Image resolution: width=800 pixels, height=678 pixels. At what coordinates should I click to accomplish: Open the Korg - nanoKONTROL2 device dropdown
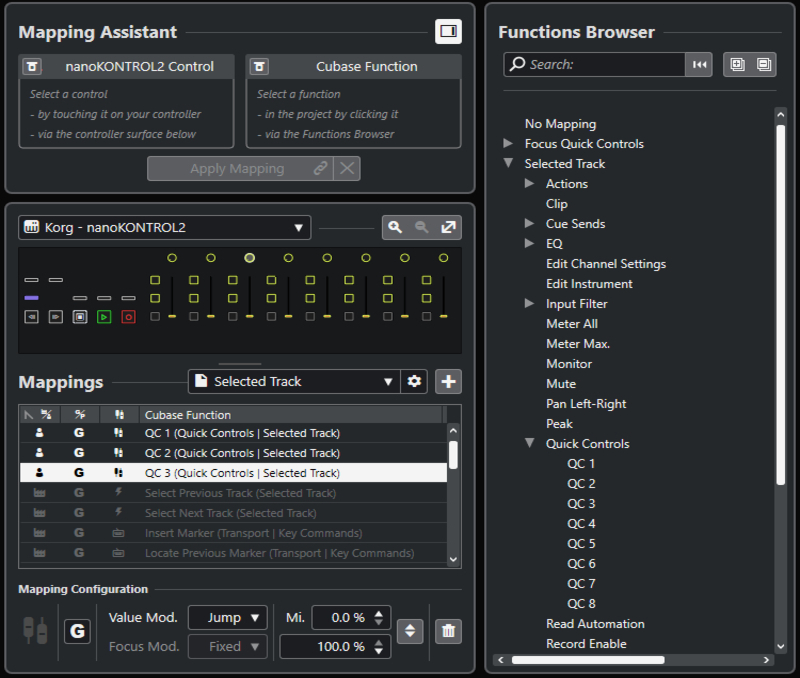tap(164, 228)
